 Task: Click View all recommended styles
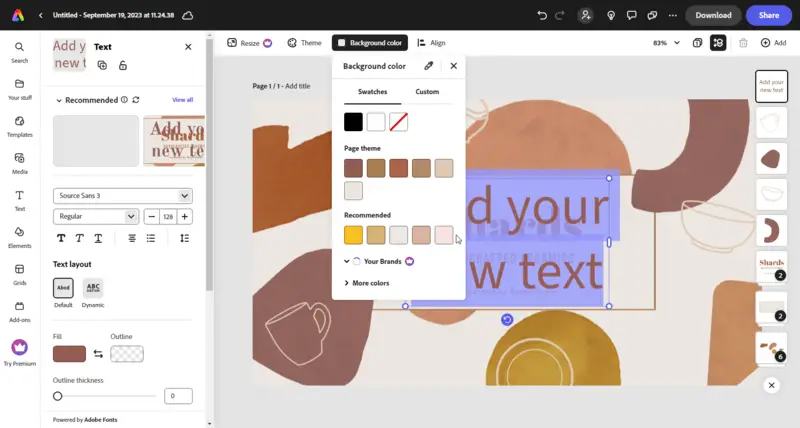(183, 100)
